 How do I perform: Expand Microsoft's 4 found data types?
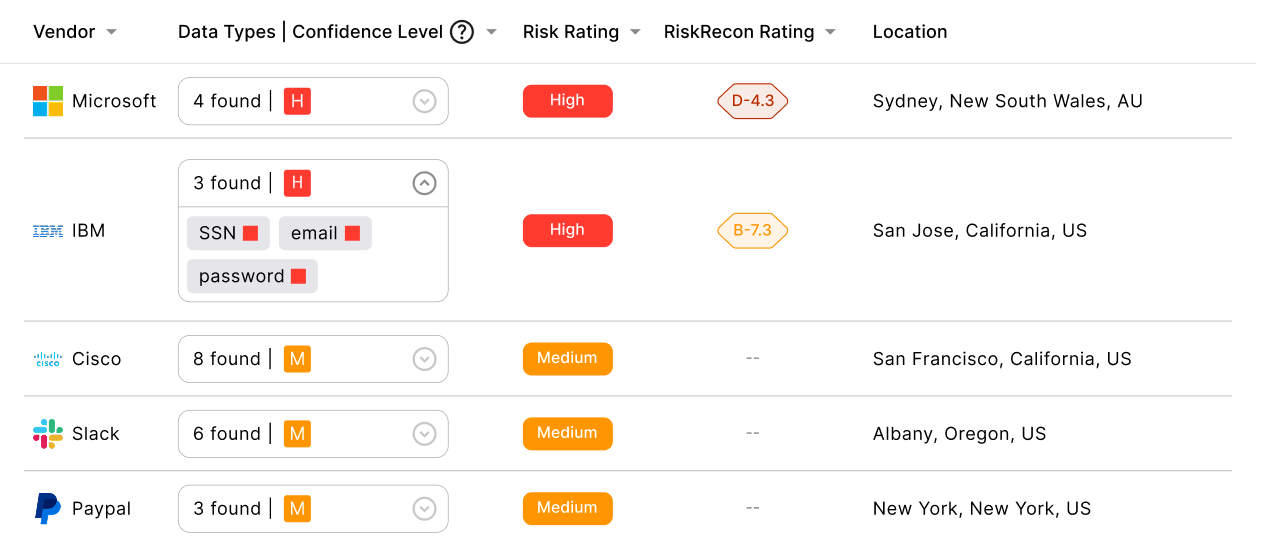[425, 101]
